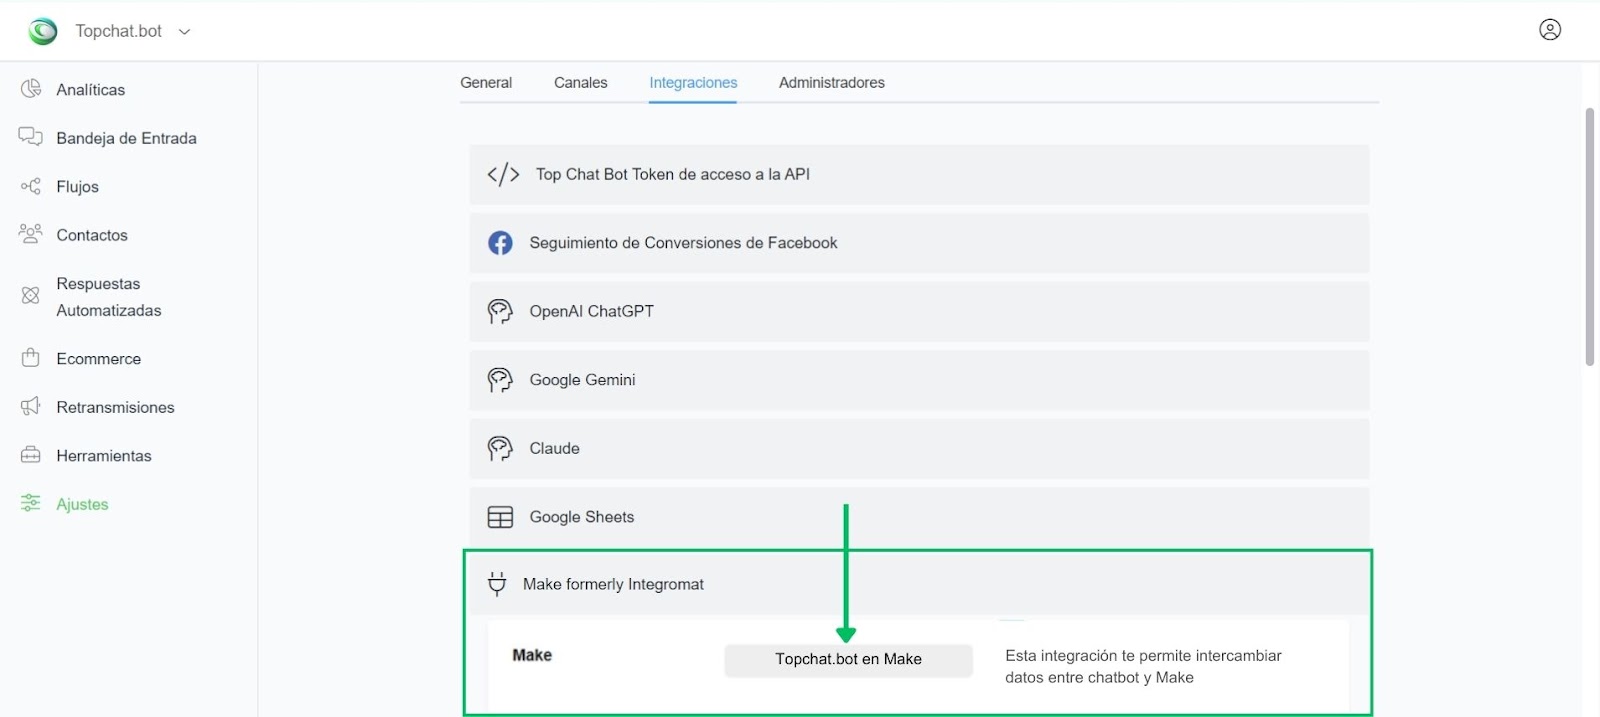This screenshot has height=717, width=1600.
Task: Go to Analíticas in the sidebar
Action: pyautogui.click(x=91, y=90)
